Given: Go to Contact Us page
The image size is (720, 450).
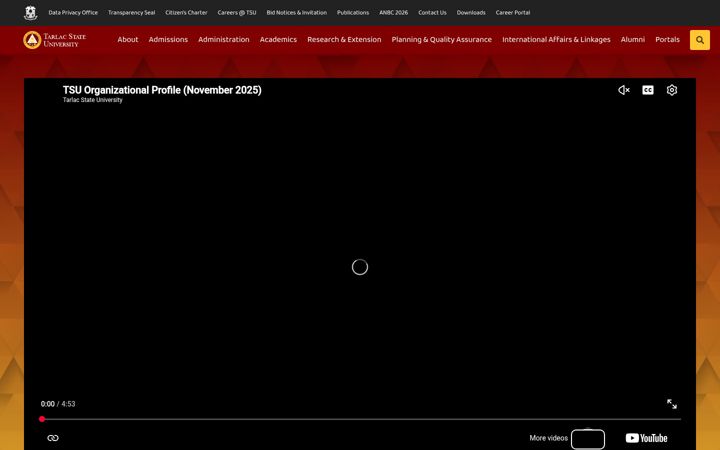Looking at the screenshot, I should pyautogui.click(x=432, y=13).
